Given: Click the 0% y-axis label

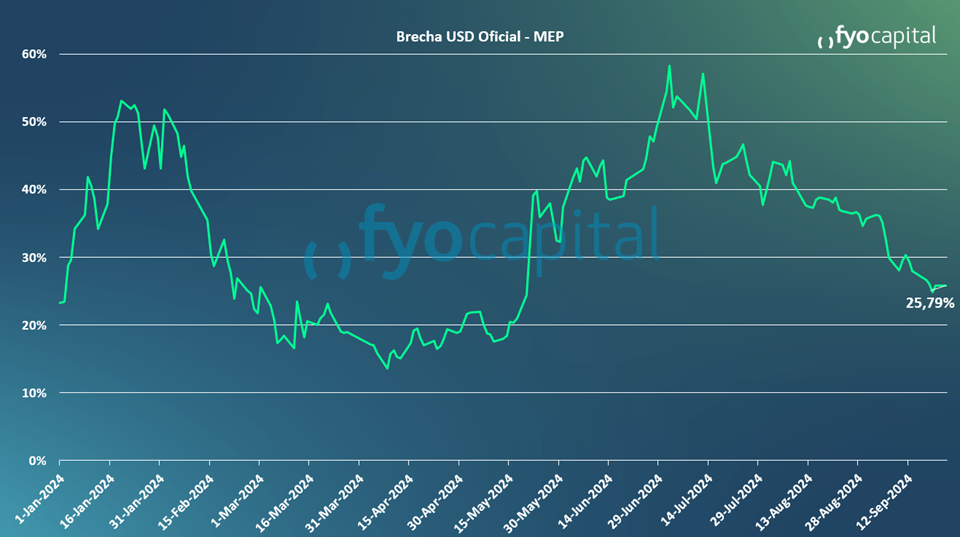Looking at the screenshot, I should click(x=37, y=460).
